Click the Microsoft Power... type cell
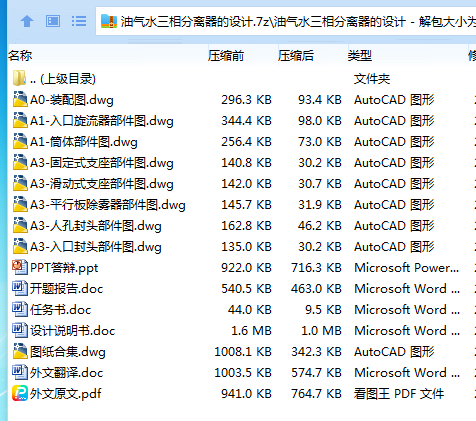Viewport: 476px width, 421px height. [x=407, y=268]
